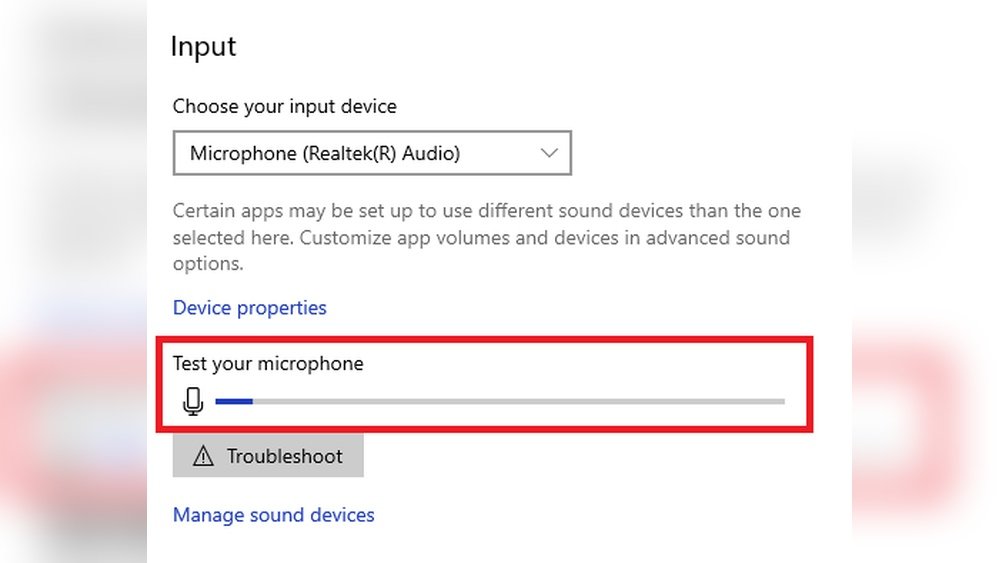1000x563 pixels.
Task: Click the grey unfilled microphone level bar
Action: point(518,402)
